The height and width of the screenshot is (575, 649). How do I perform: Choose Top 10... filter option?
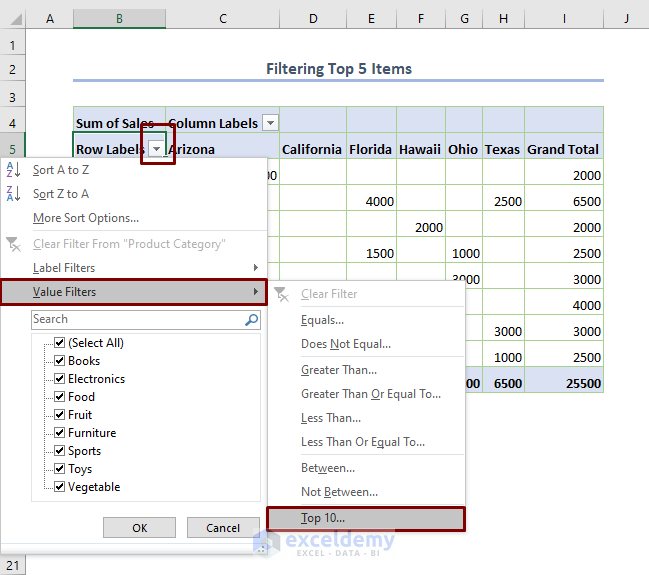(367, 518)
